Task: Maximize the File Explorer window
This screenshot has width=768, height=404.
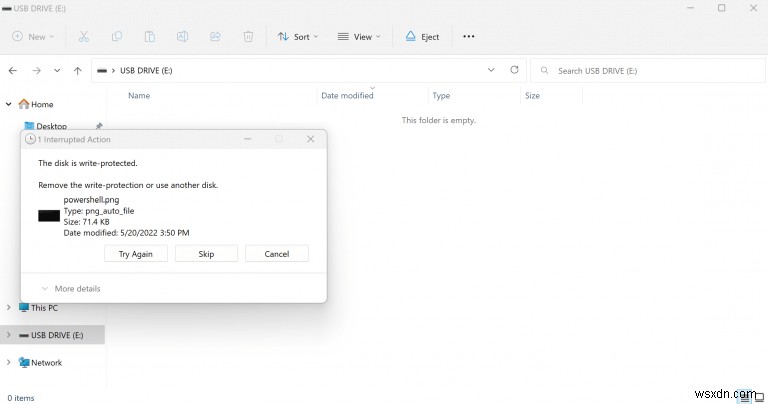Action: coord(721,8)
